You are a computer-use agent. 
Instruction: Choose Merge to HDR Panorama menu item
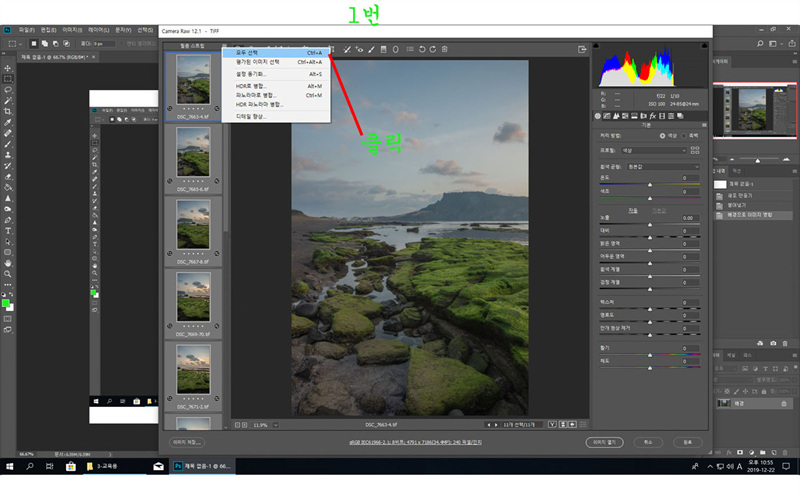[x=278, y=105]
